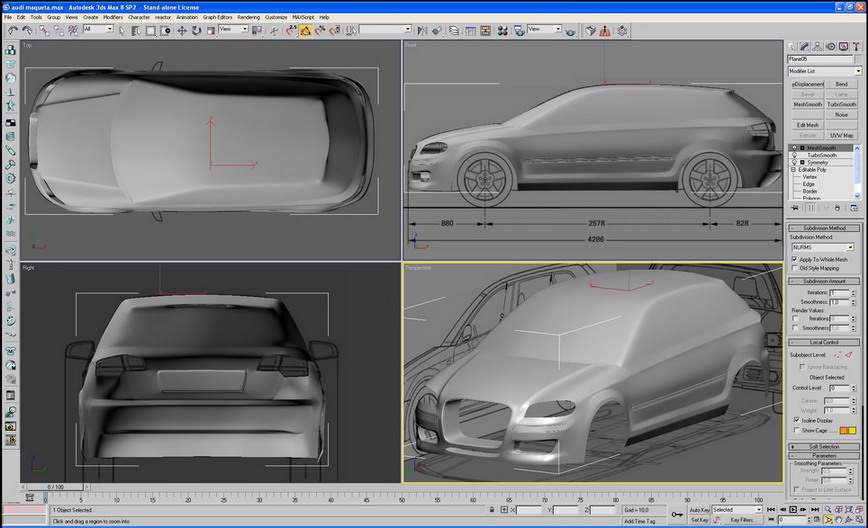Enable the Old Style Mapping checkbox
This screenshot has height=528, width=868.
point(794,268)
